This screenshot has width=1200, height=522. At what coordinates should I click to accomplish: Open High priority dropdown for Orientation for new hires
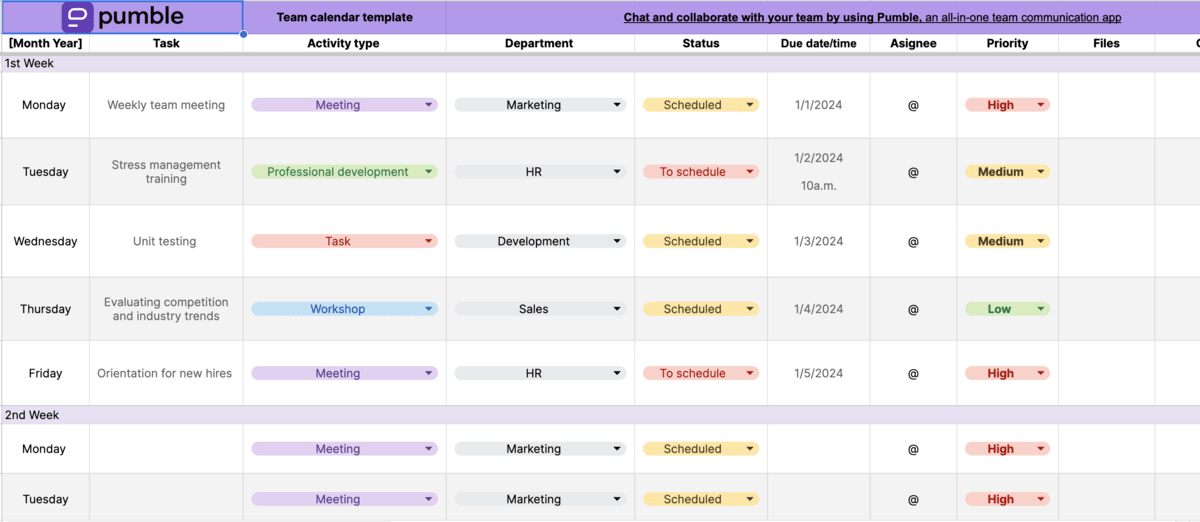click(1007, 373)
